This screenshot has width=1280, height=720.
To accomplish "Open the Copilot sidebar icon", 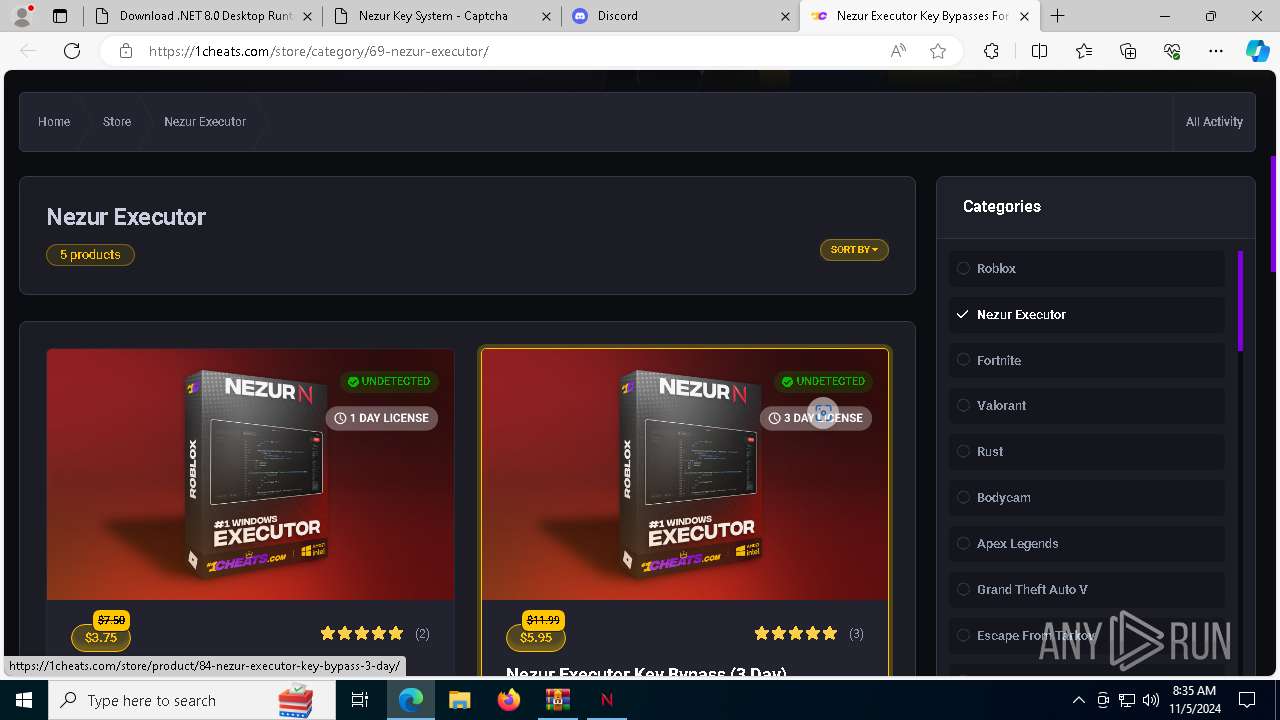I will tap(1258, 51).
